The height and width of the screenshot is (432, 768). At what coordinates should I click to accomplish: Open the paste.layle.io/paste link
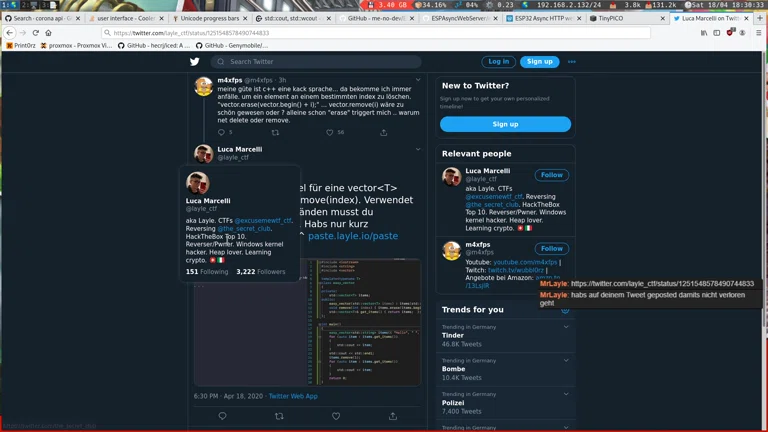[353, 236]
